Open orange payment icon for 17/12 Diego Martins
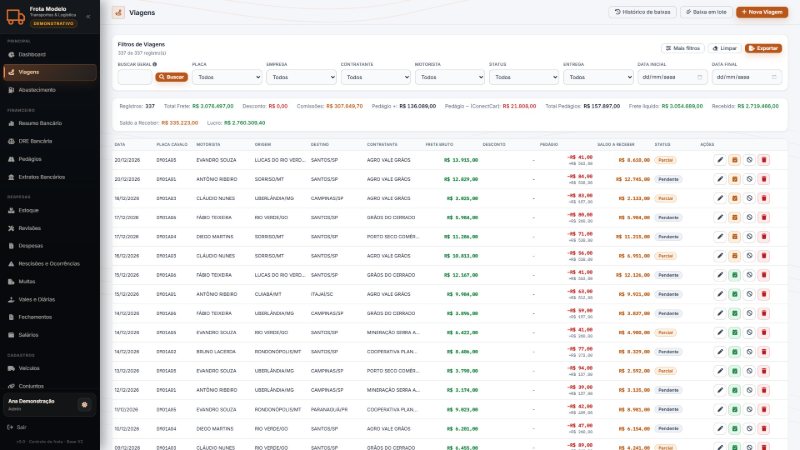 (x=735, y=237)
